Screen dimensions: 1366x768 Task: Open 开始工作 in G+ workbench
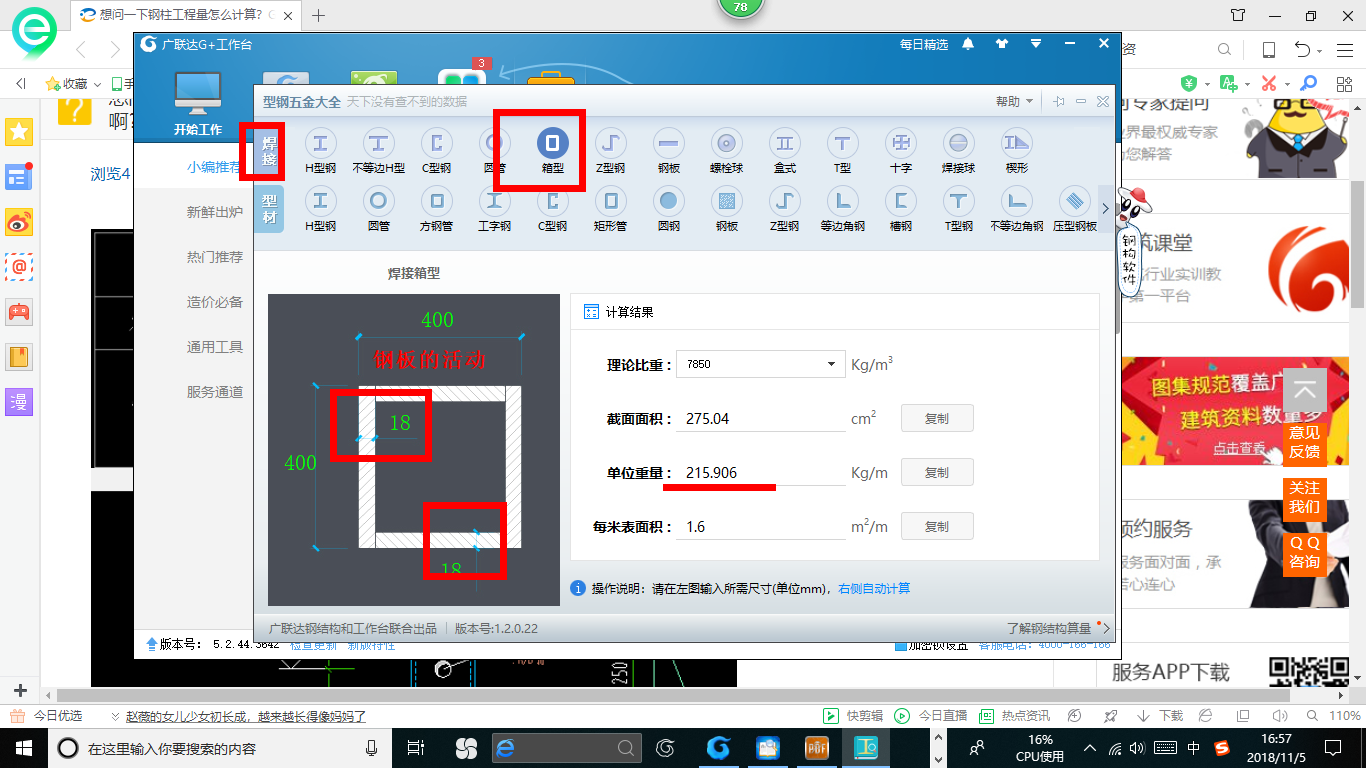pos(198,103)
